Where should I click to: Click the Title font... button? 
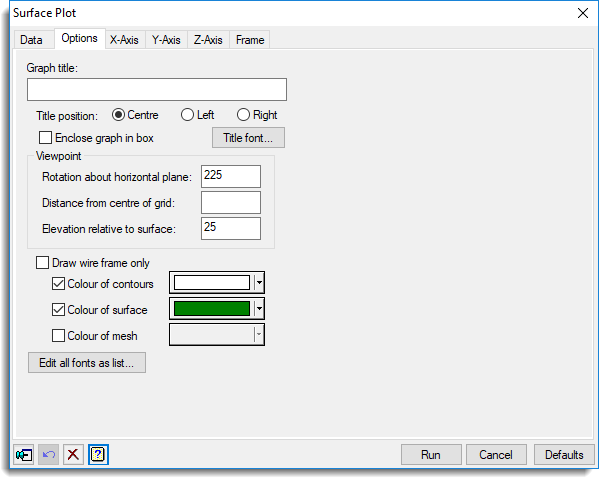click(x=248, y=138)
